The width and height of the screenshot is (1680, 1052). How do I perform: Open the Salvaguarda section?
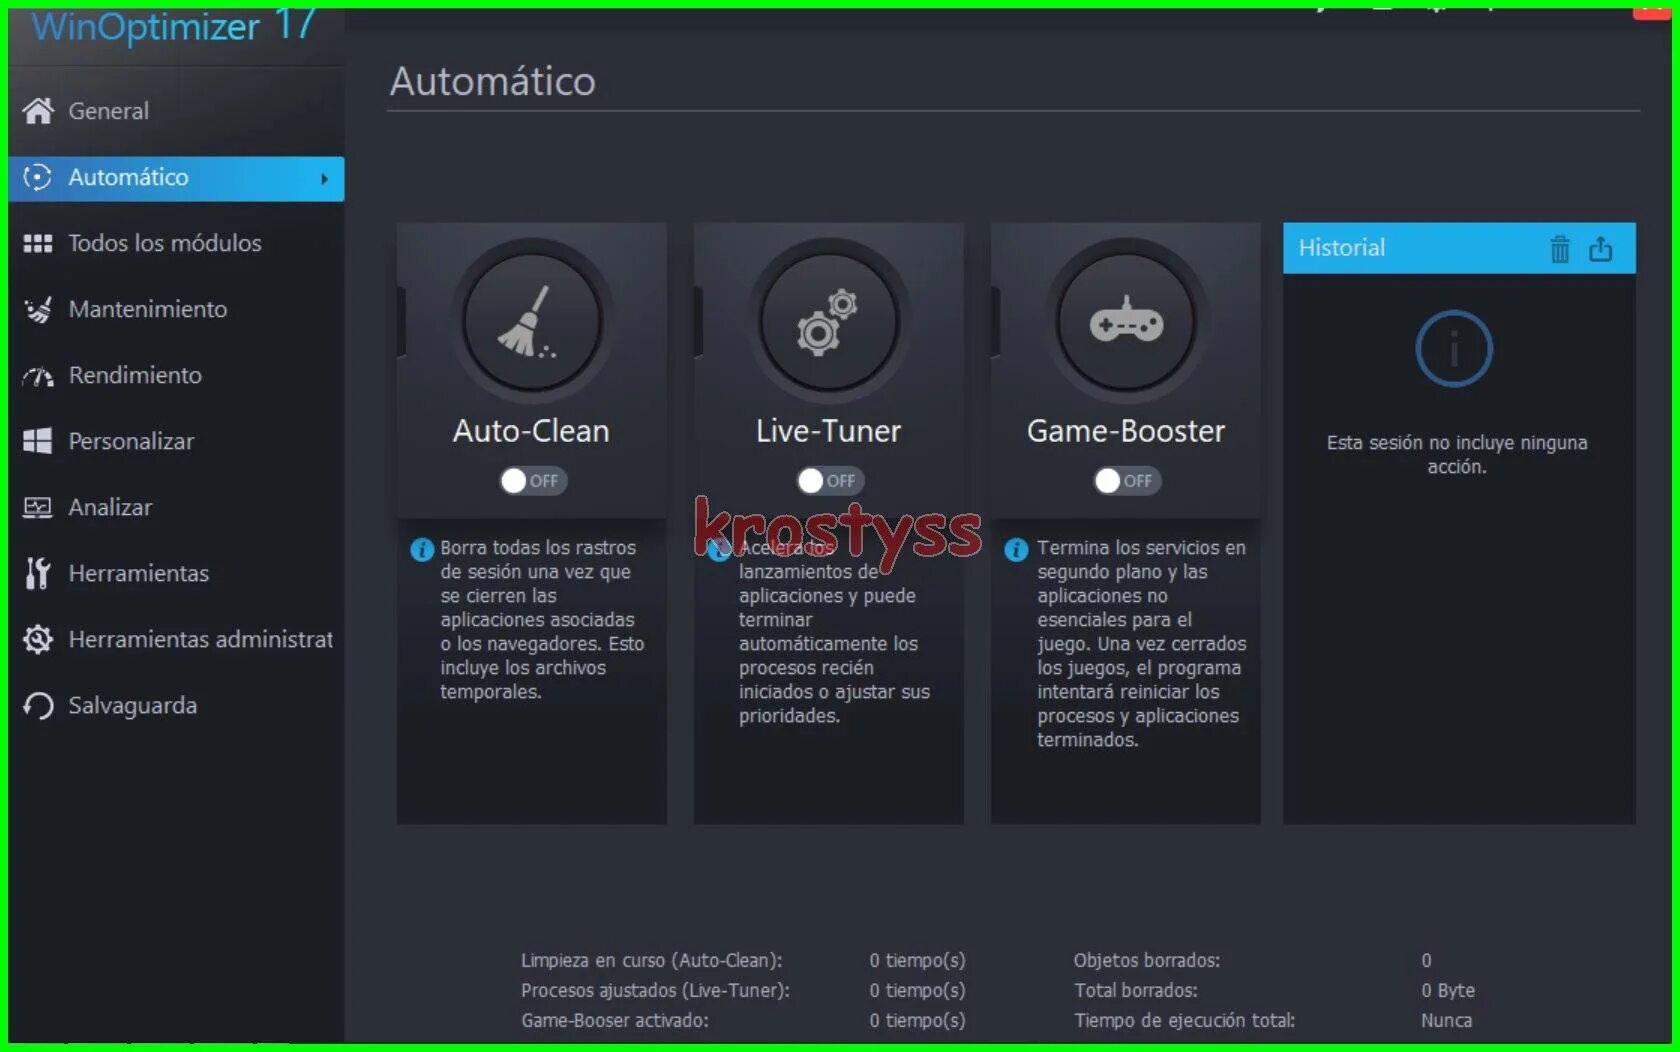176,705
